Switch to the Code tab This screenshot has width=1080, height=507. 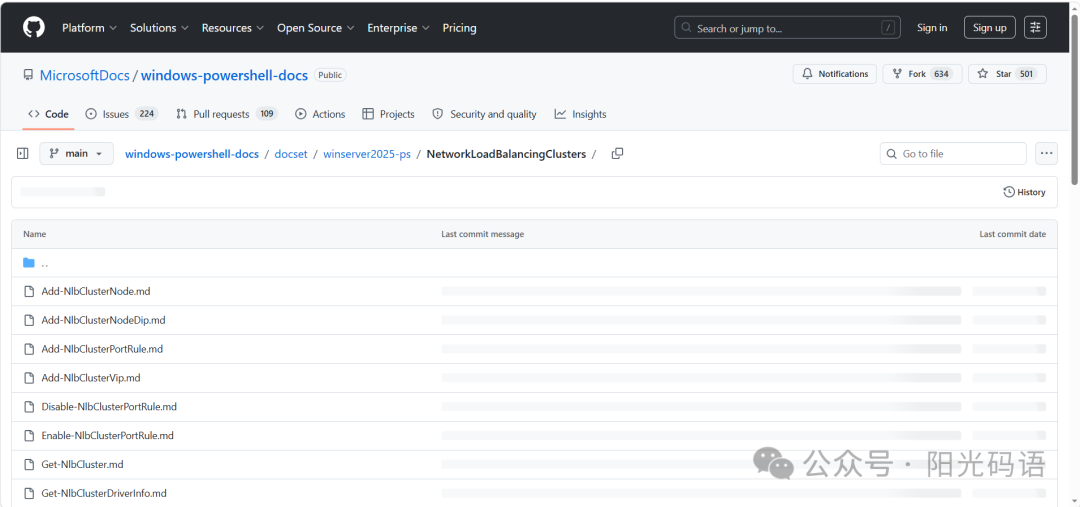tap(48, 114)
